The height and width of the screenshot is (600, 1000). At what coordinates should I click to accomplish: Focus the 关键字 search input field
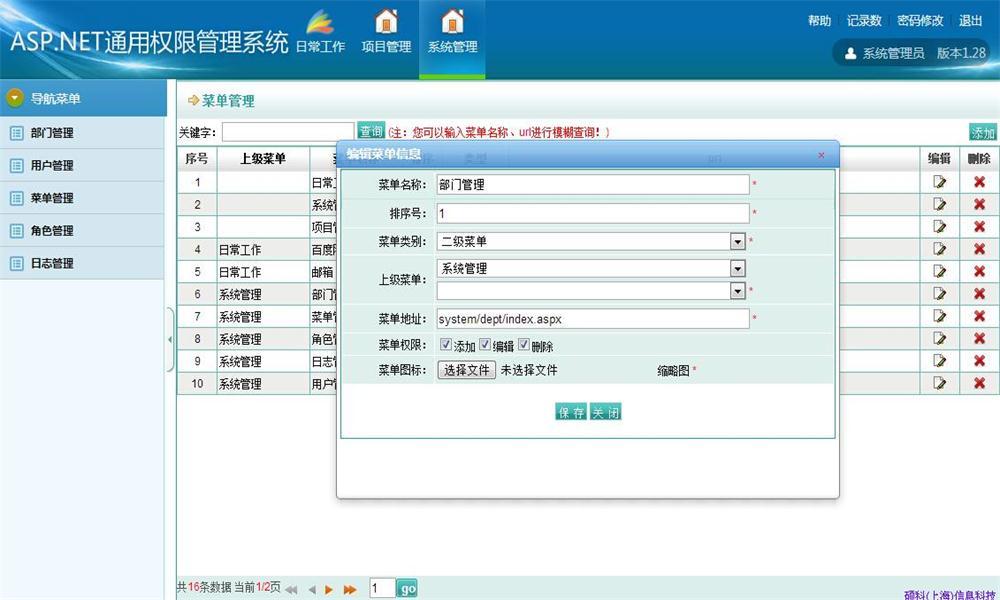[x=288, y=132]
